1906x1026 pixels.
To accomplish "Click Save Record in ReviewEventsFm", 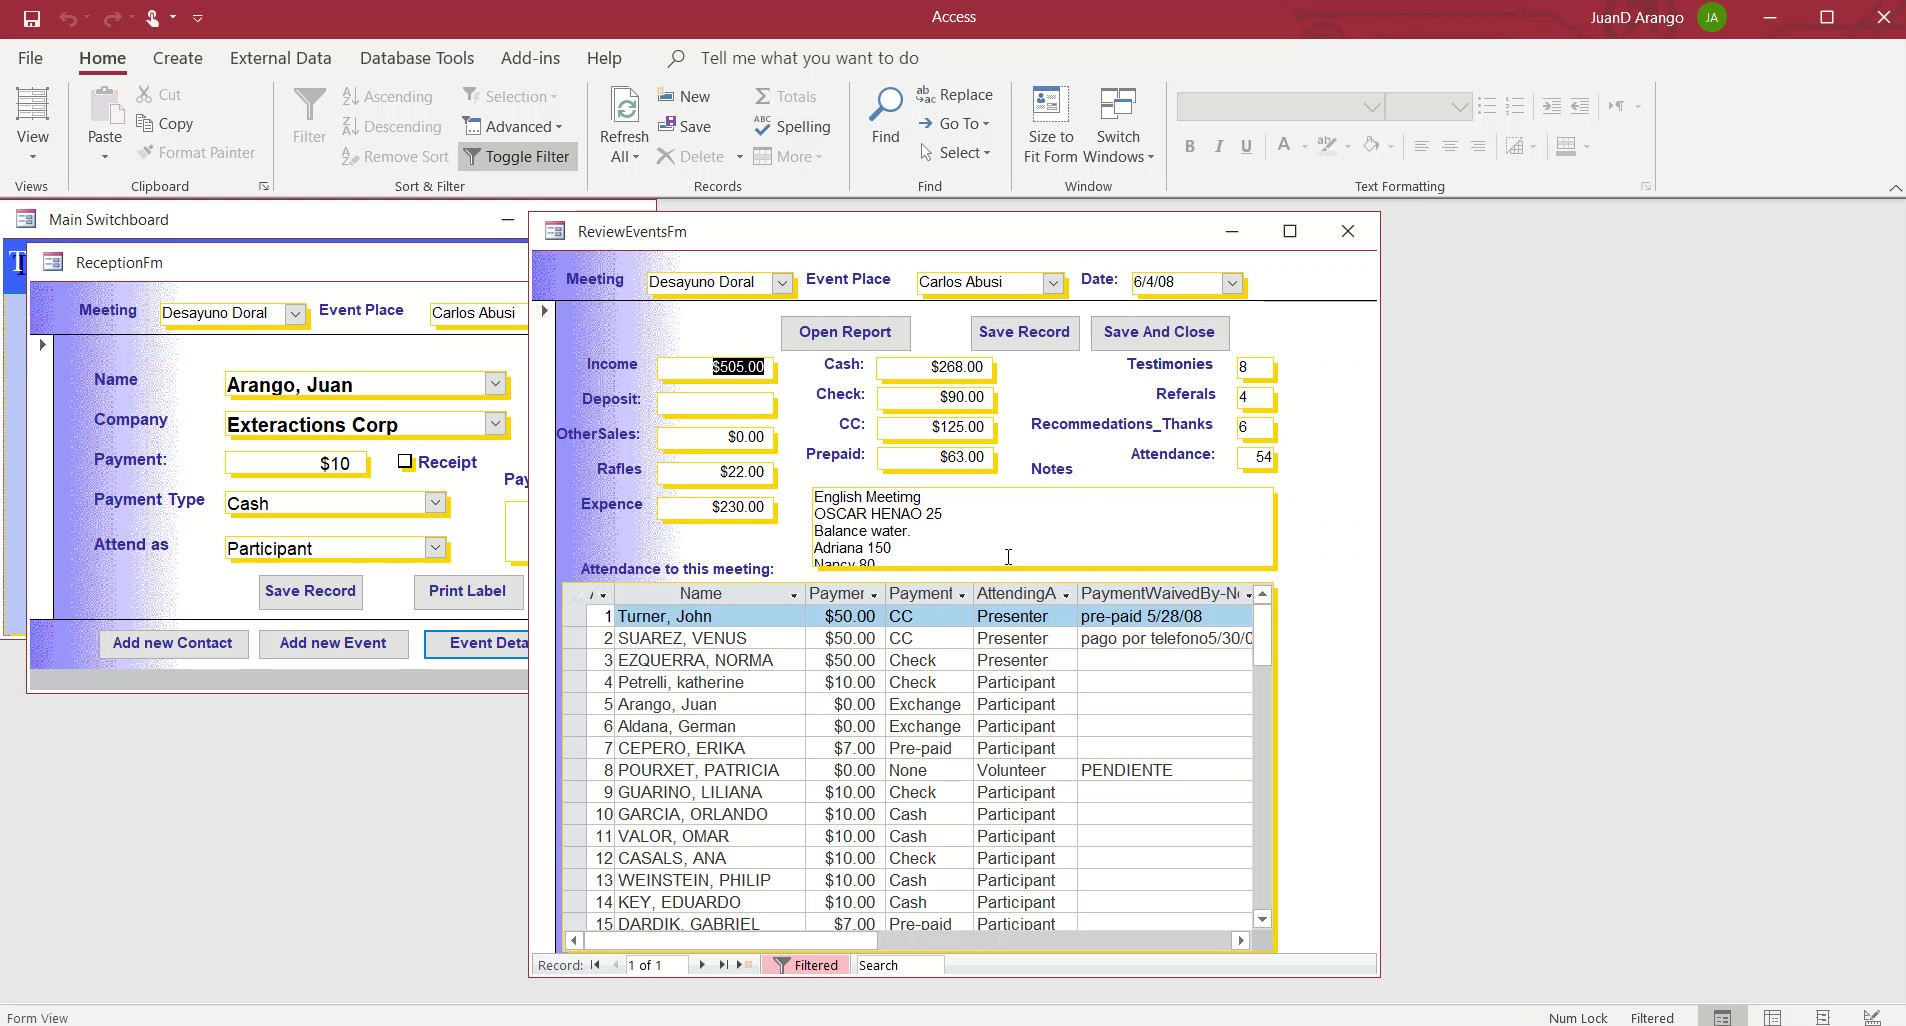I will tap(1024, 332).
